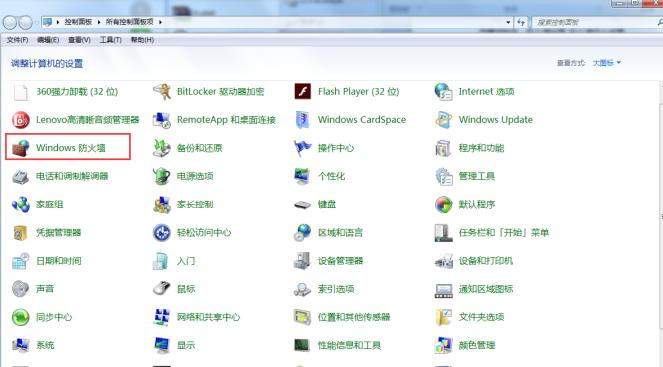663x367 pixels.
Task: Click the 控制面板 breadcrumb segment
Action: (x=78, y=22)
